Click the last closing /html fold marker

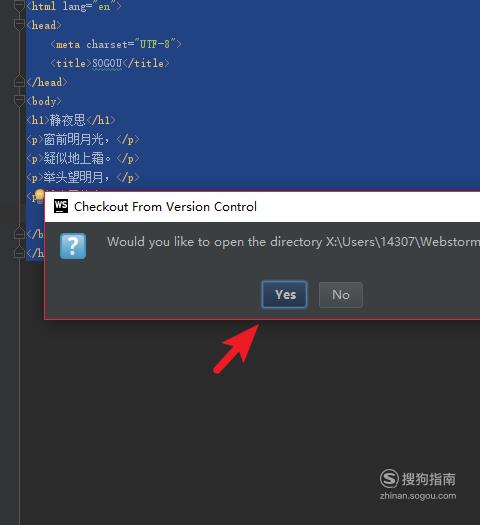tap(20, 252)
